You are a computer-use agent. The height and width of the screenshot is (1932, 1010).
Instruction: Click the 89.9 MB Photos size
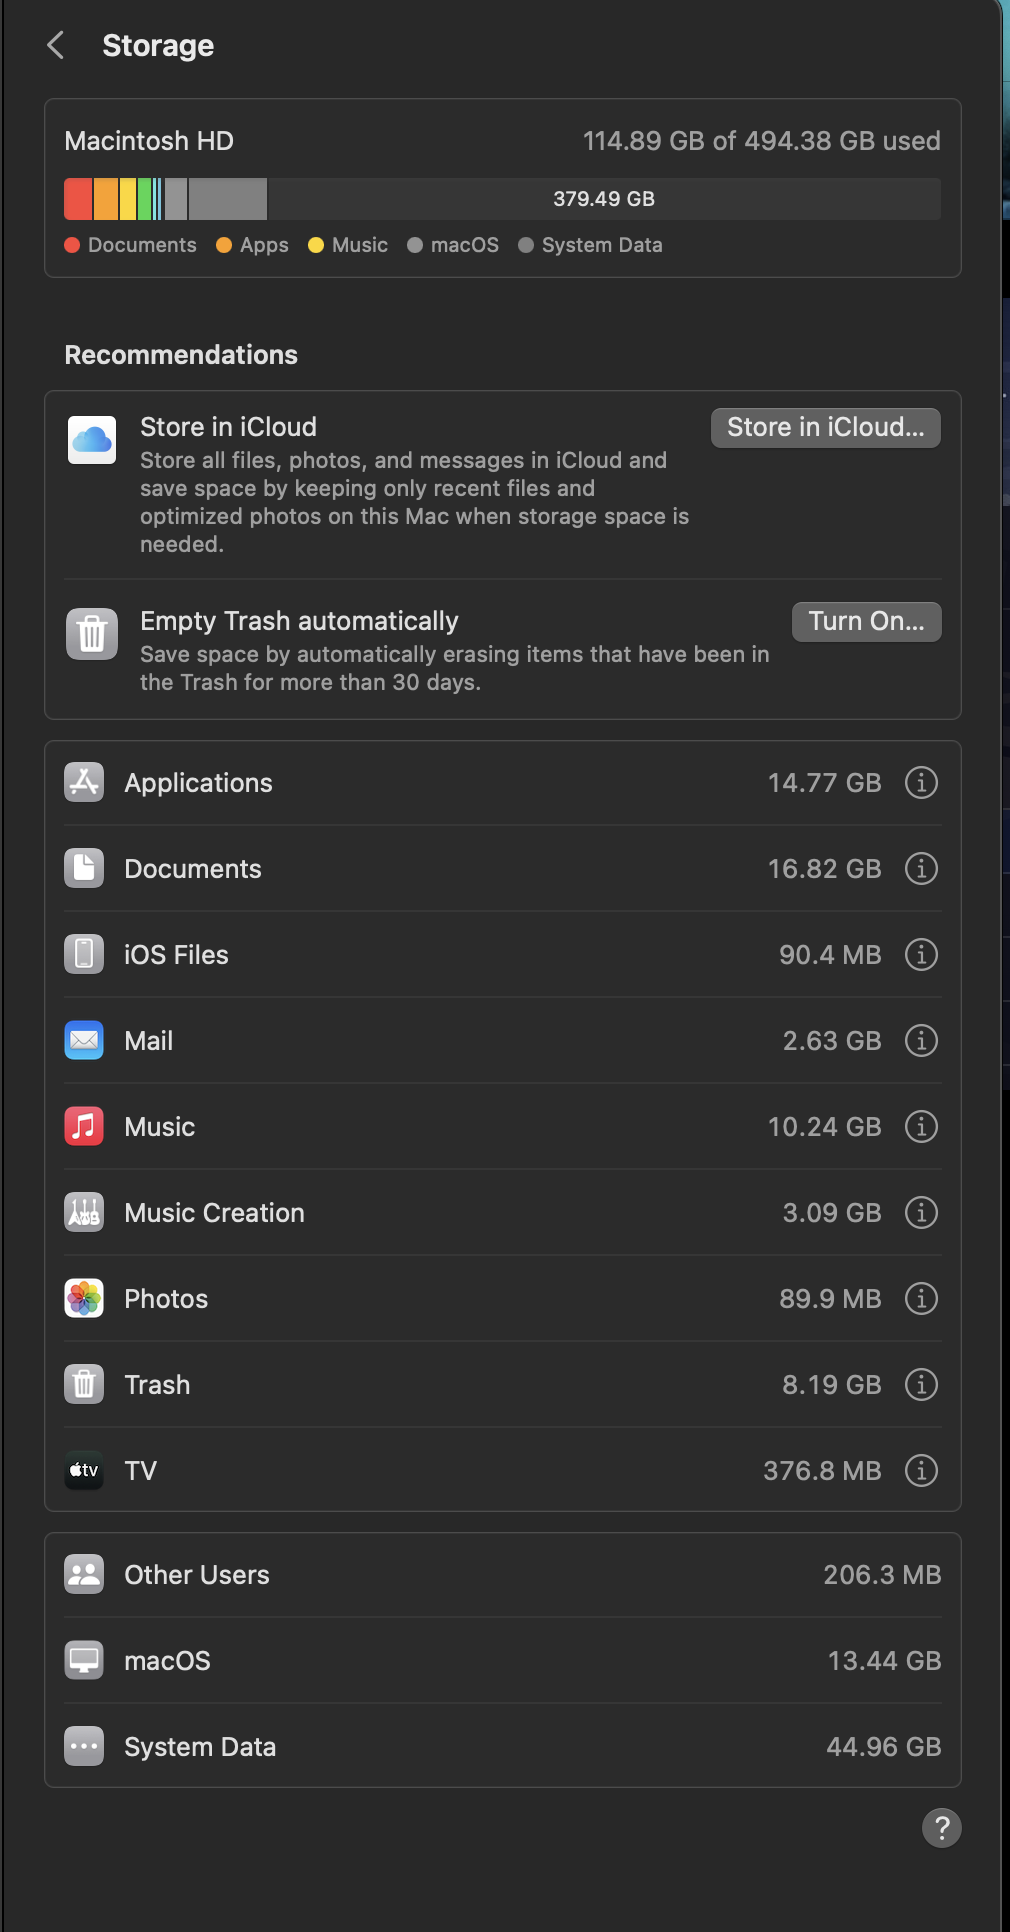coord(830,1298)
